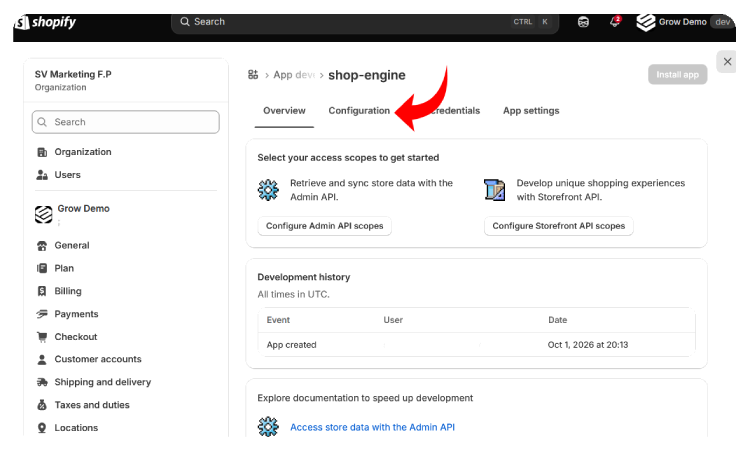Viewport: 750px width, 452px height.
Task: Close the settings panel with the X
Action: (727, 61)
